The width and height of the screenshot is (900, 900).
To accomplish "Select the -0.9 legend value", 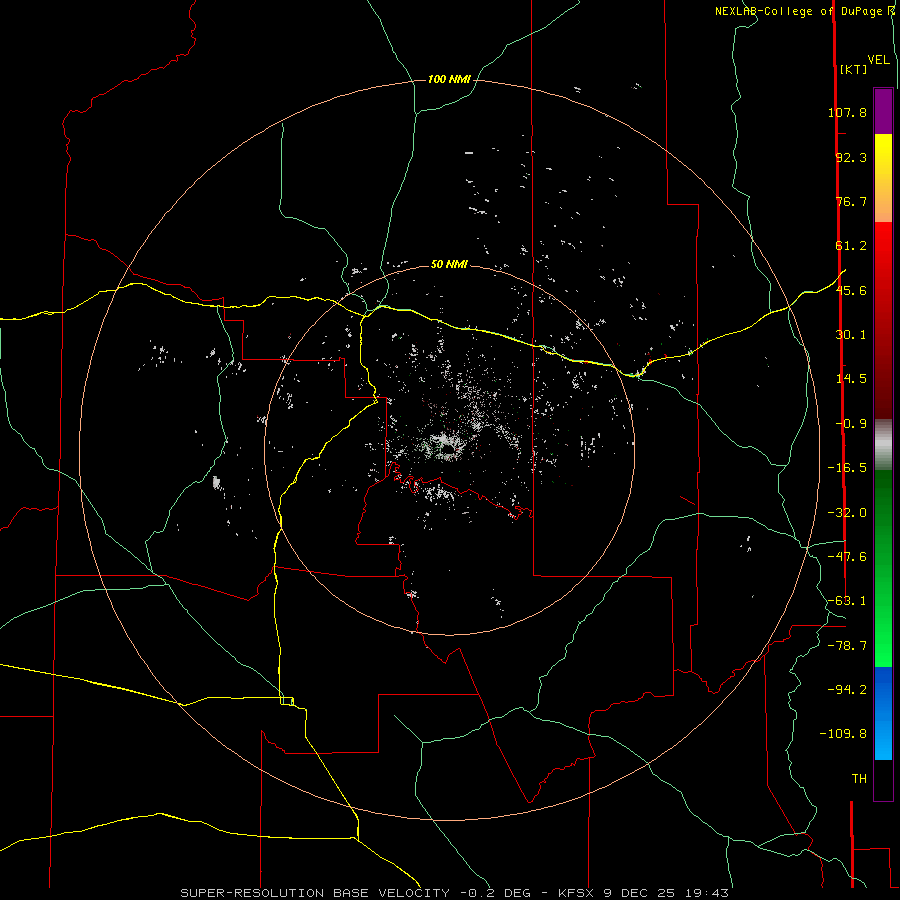I will (x=851, y=424).
